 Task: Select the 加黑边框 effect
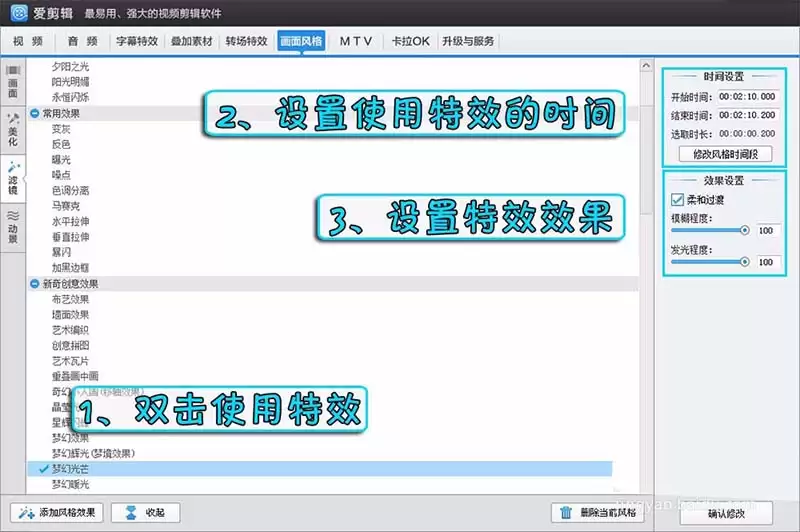click(70, 267)
